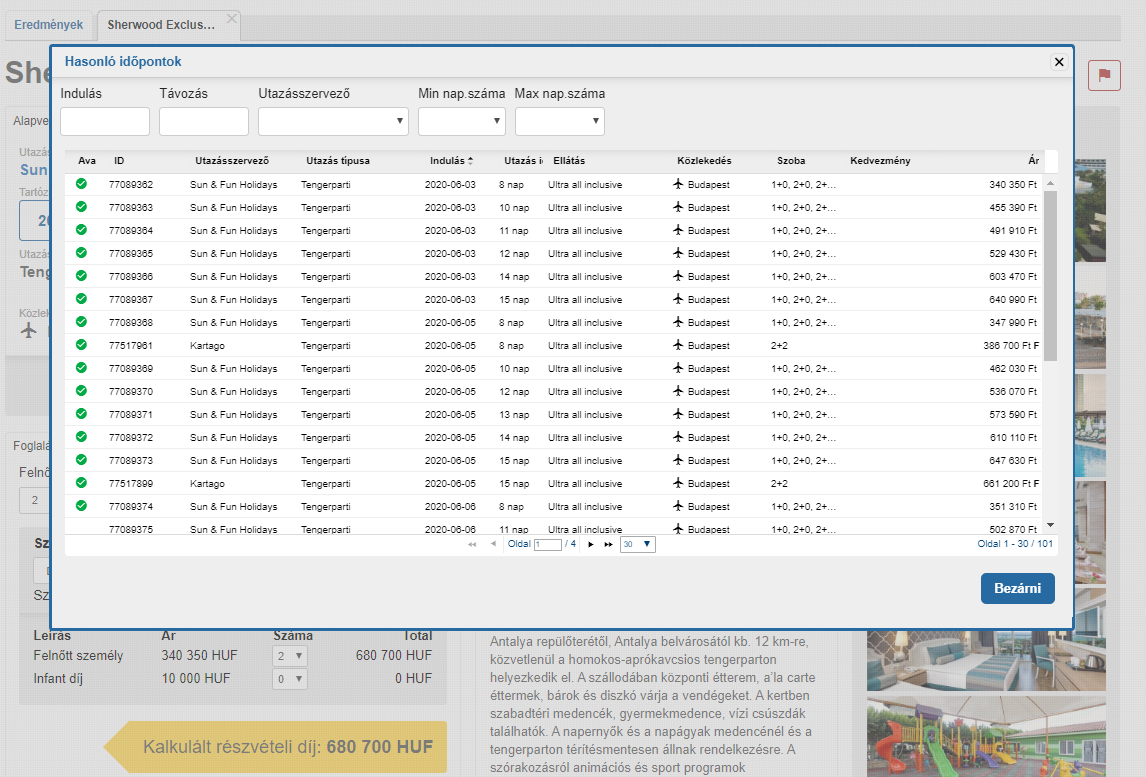Sort by the Ár column header
Image resolution: width=1146 pixels, height=777 pixels.
(1033, 161)
